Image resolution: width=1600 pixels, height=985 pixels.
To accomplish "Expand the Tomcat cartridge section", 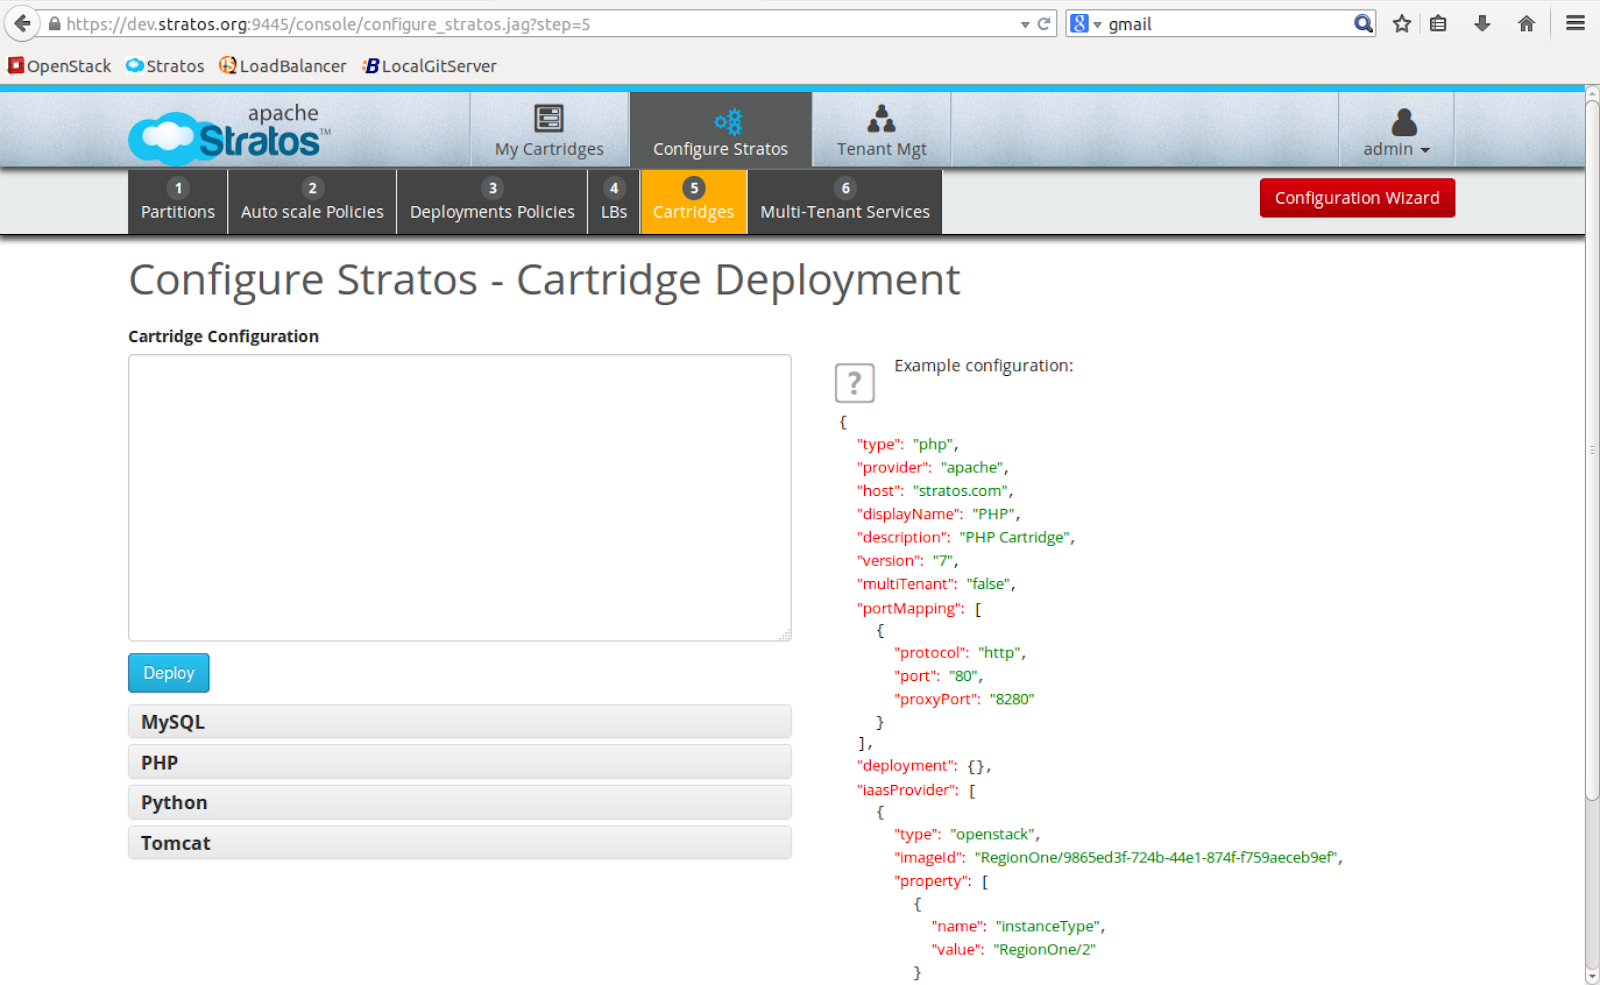I will 460,843.
